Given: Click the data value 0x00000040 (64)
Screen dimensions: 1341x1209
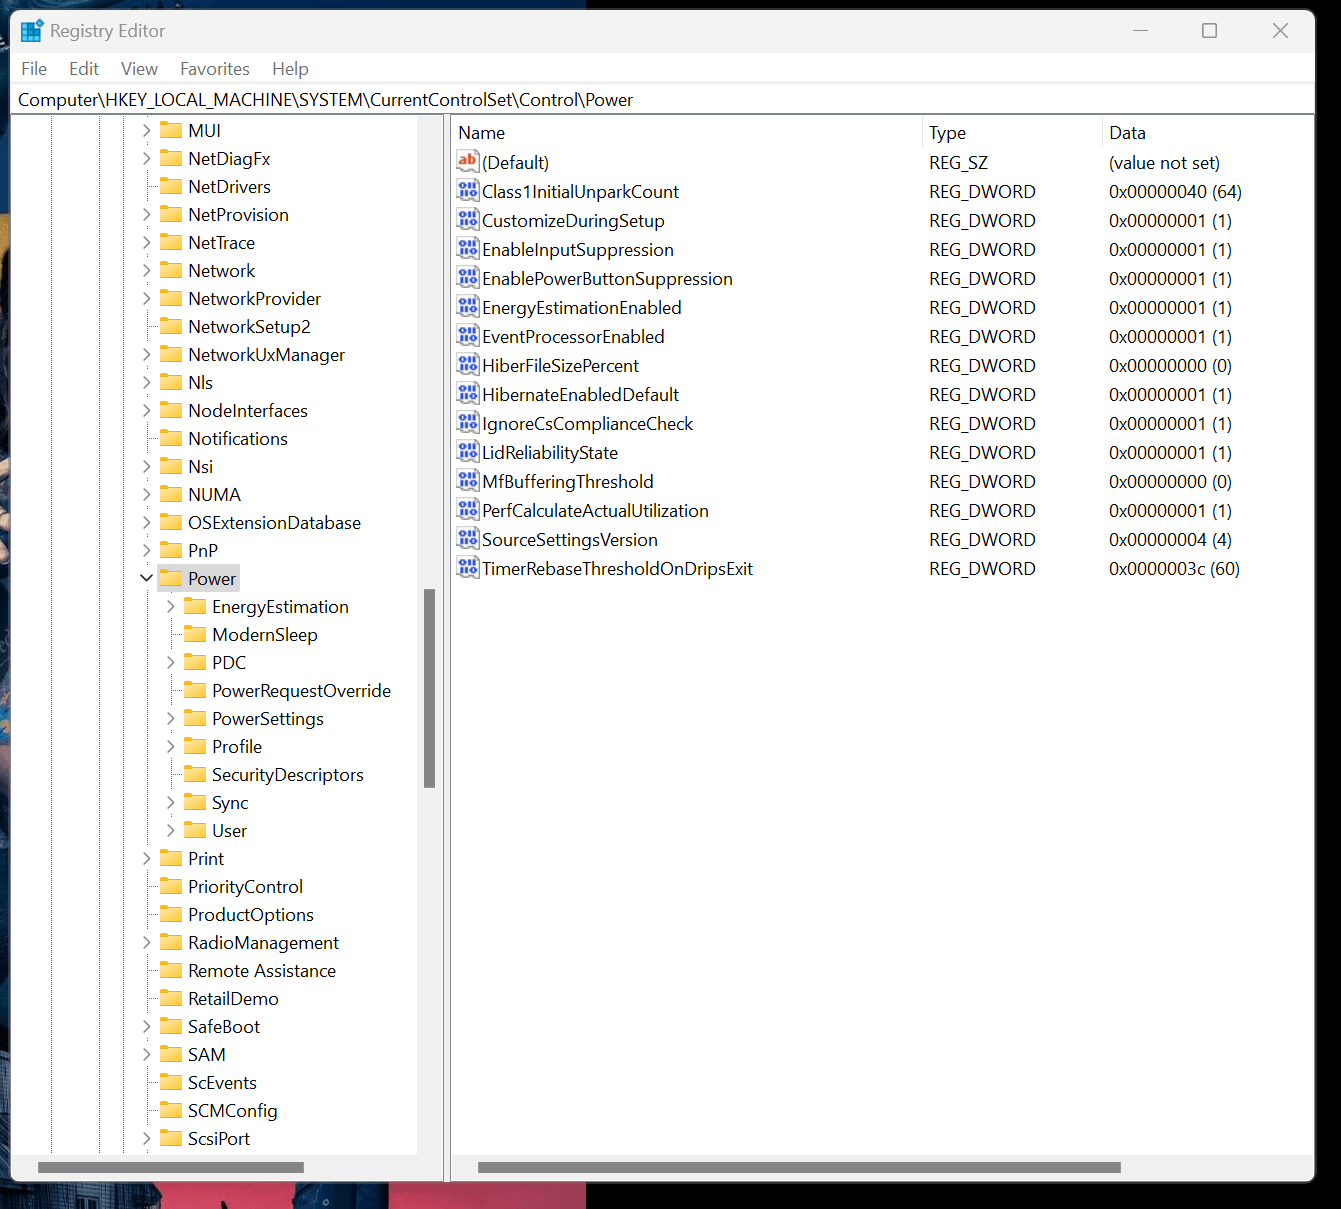Looking at the screenshot, I should coord(1175,191).
